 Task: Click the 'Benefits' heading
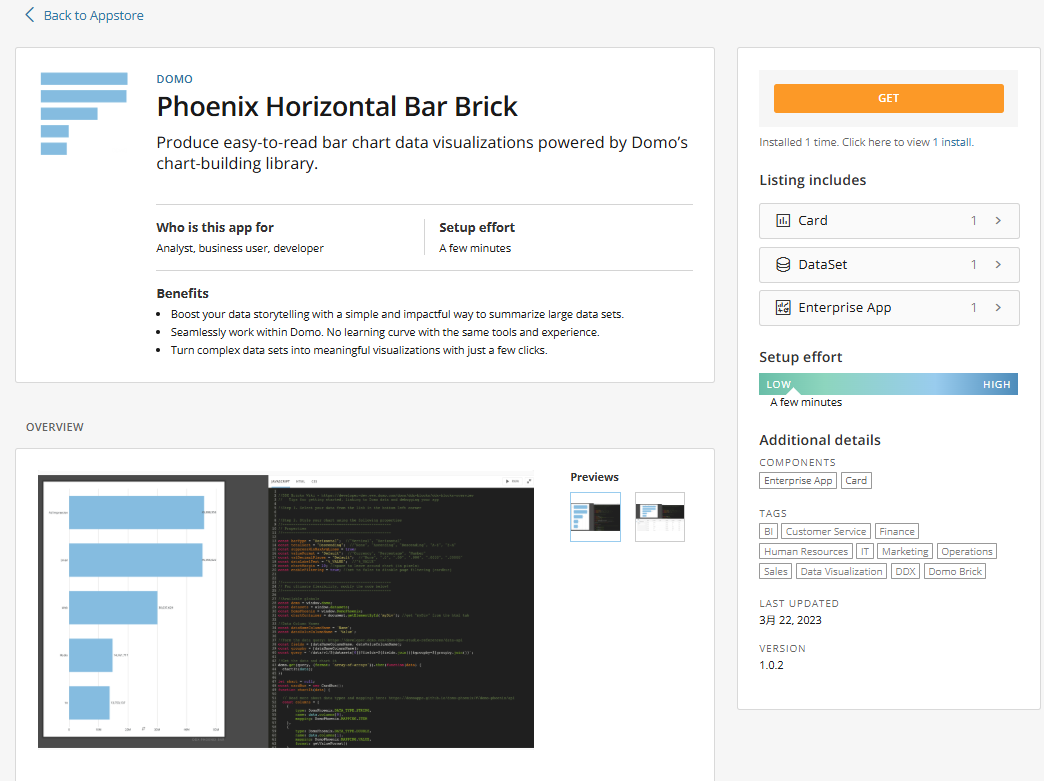[182, 293]
